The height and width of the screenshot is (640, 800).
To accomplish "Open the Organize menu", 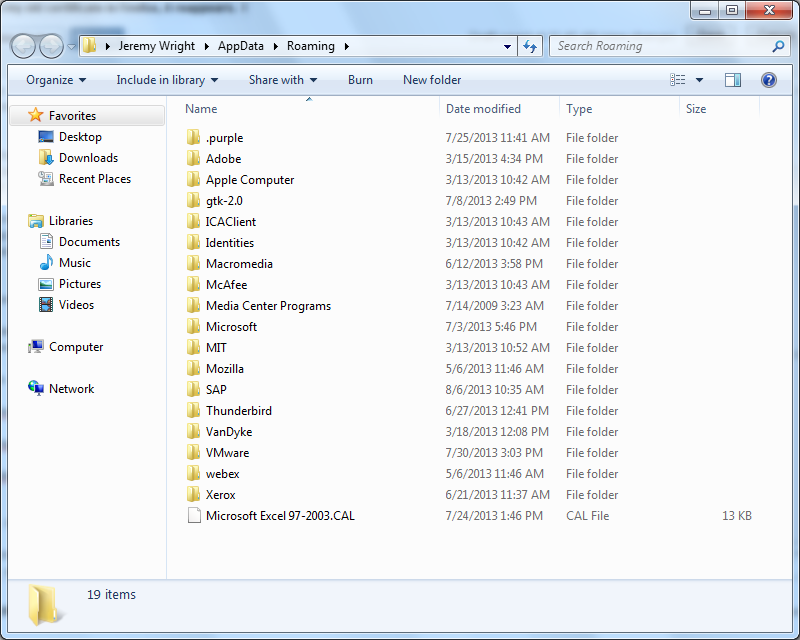I will pyautogui.click(x=56, y=80).
